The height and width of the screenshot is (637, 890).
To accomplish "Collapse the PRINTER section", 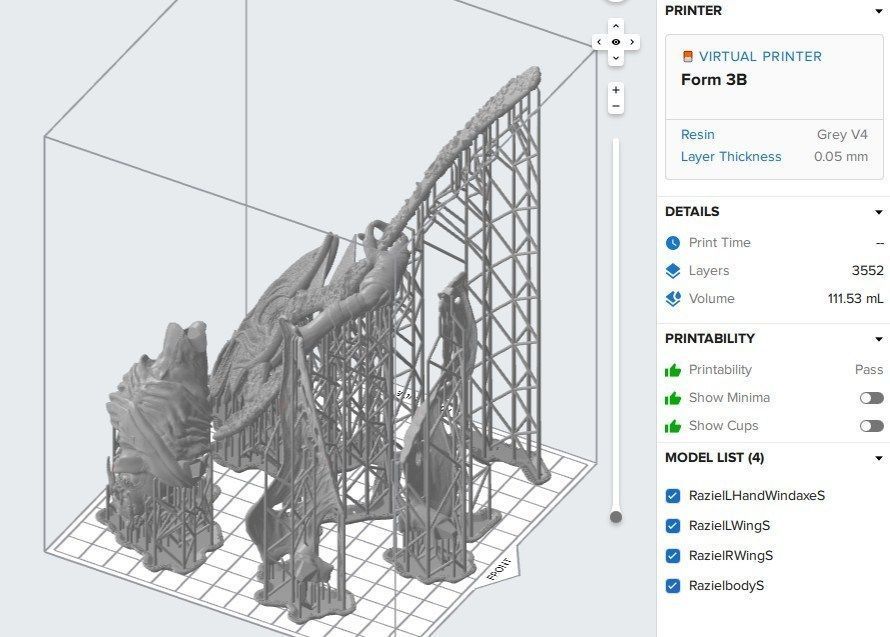I will point(879,11).
